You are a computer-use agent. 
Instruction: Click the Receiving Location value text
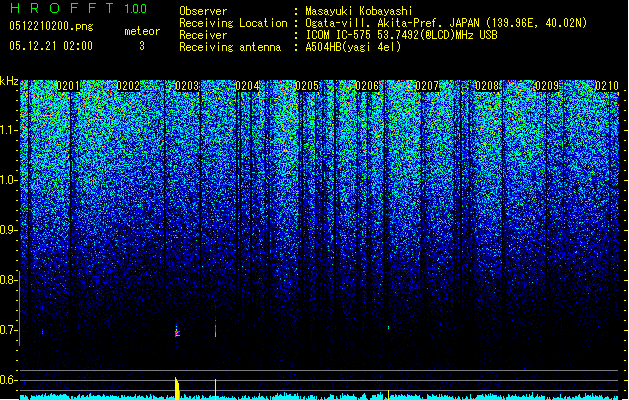[x=446, y=23]
